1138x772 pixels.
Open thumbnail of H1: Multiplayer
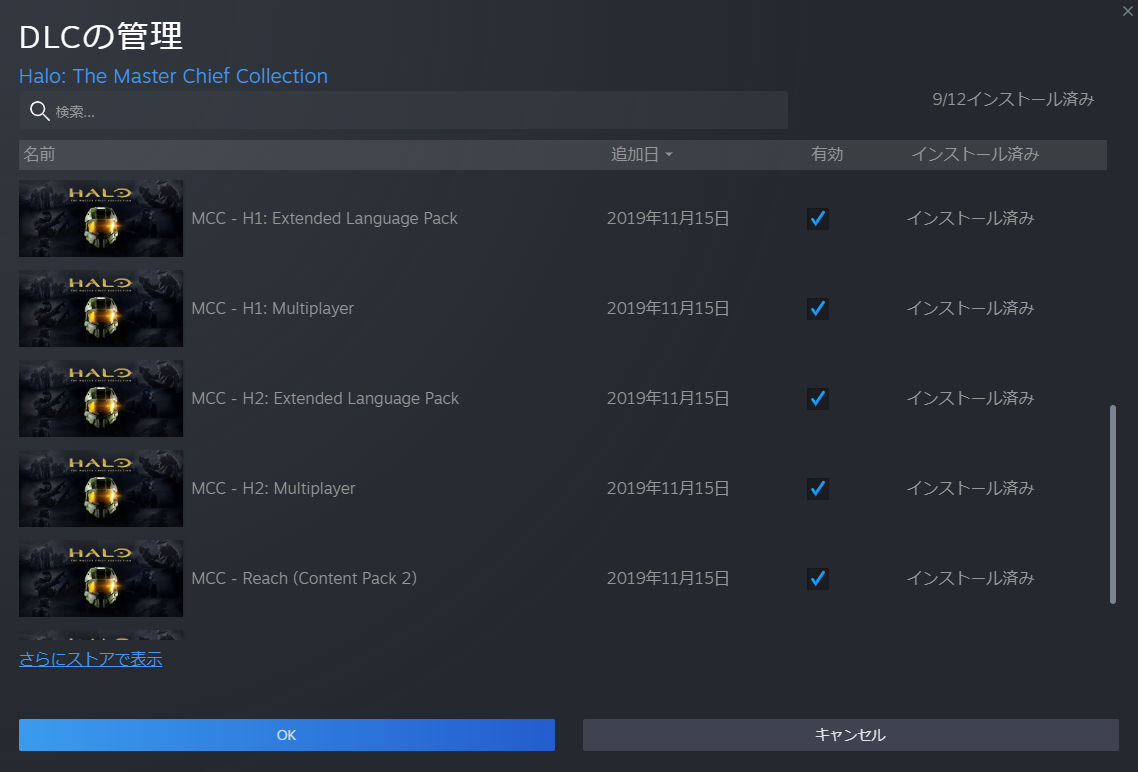(x=101, y=308)
